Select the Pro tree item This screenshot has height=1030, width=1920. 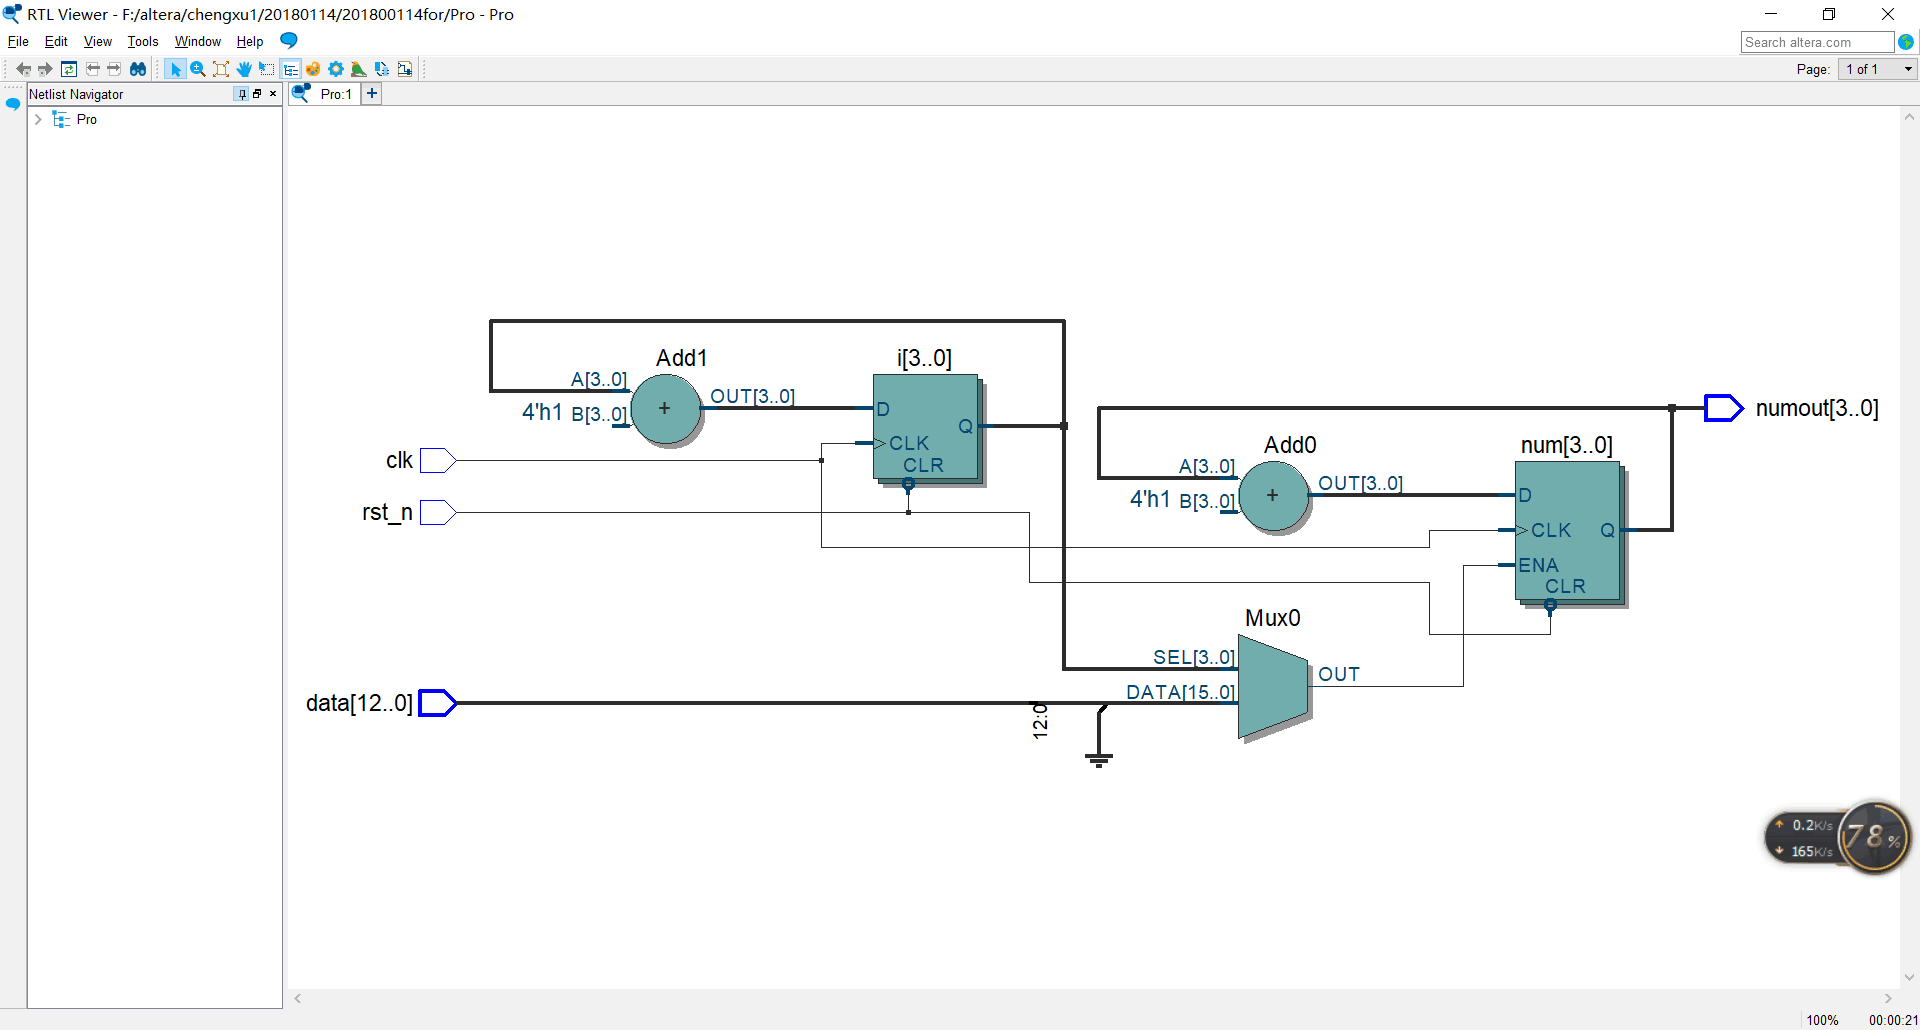coord(87,119)
